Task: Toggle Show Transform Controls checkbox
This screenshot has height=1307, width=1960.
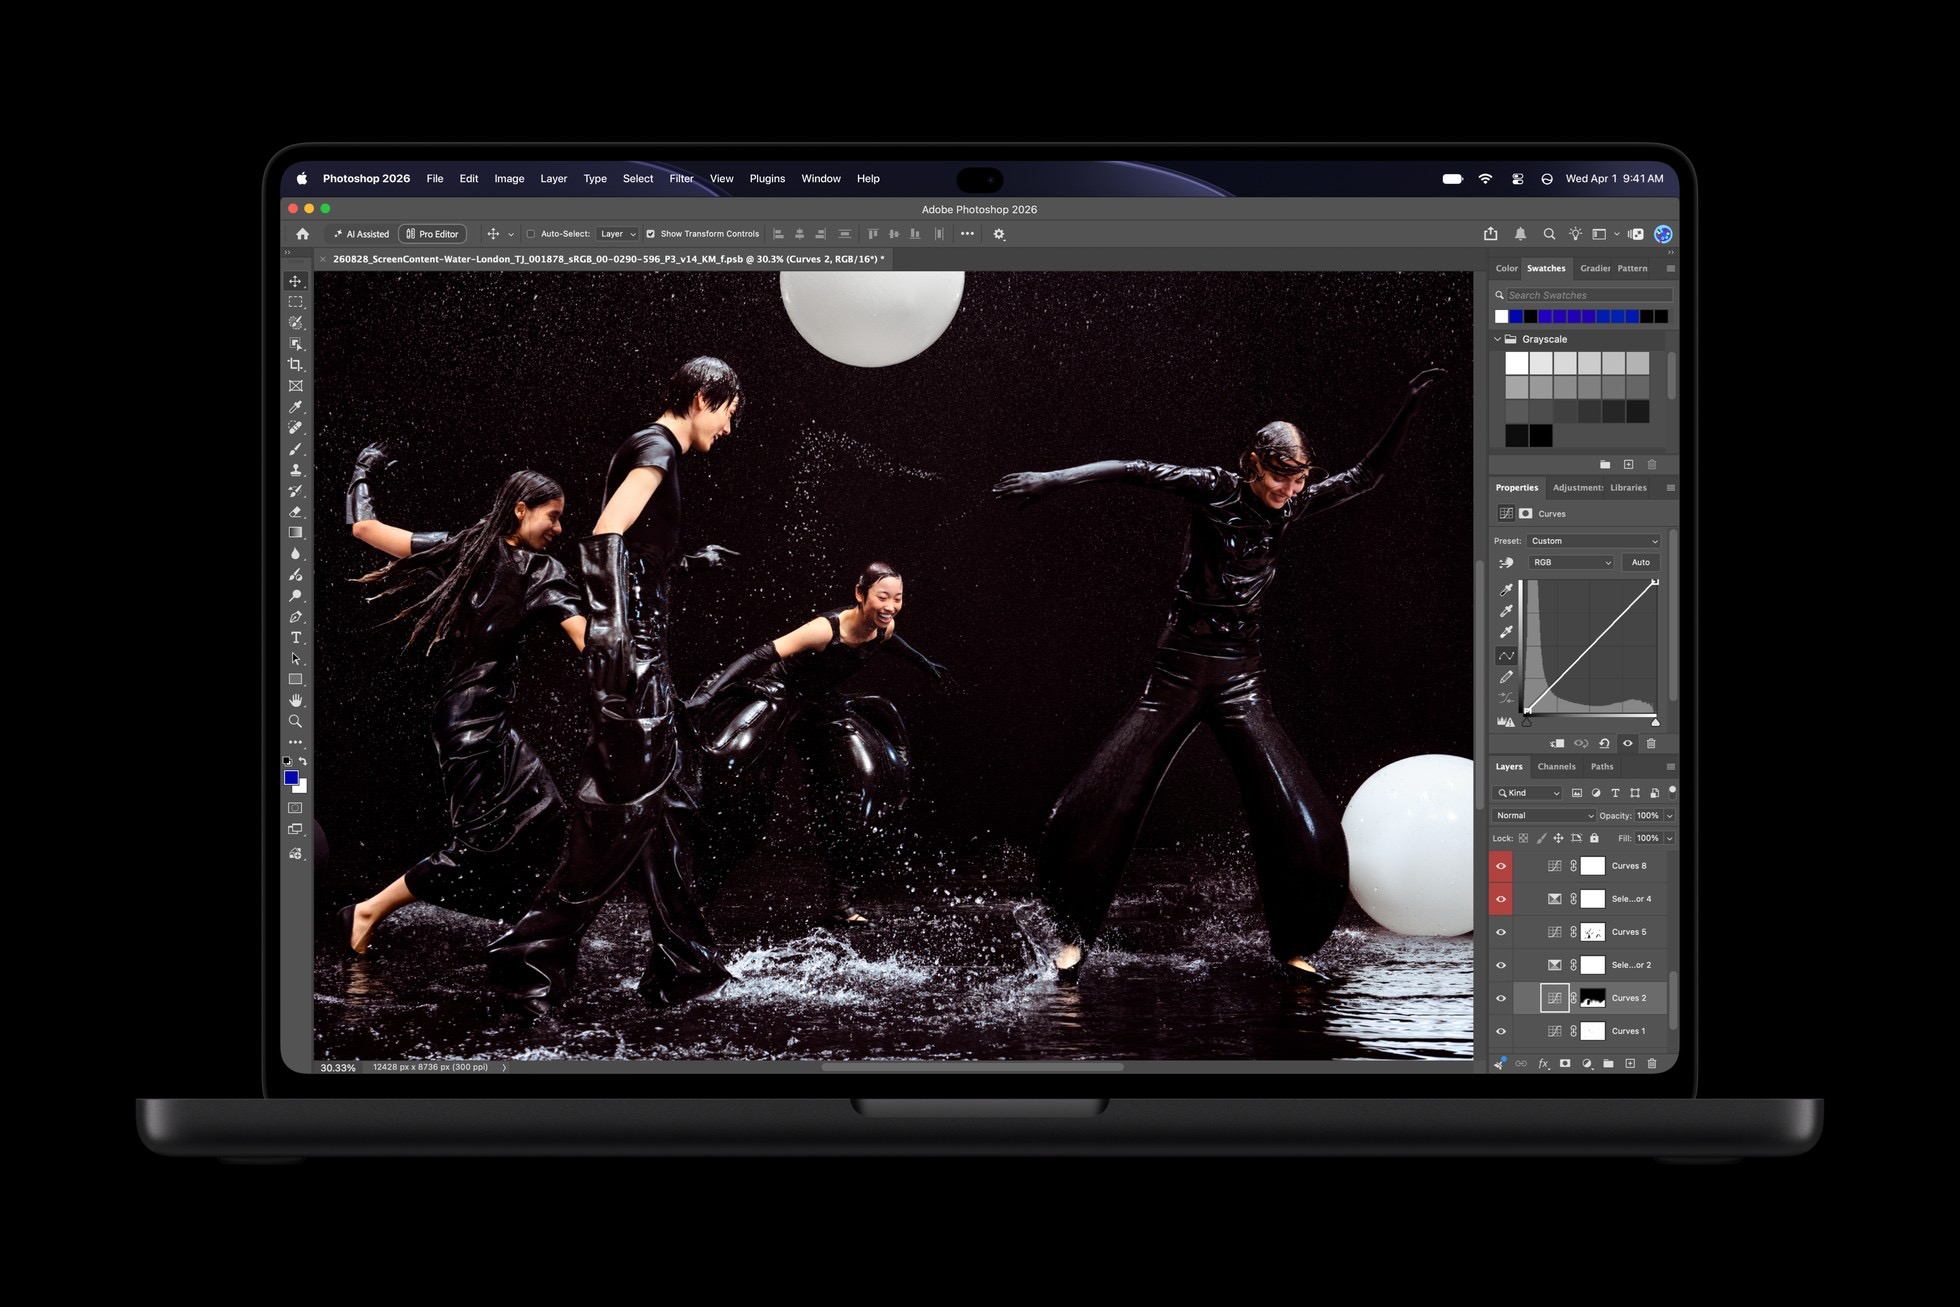Action: (x=651, y=234)
